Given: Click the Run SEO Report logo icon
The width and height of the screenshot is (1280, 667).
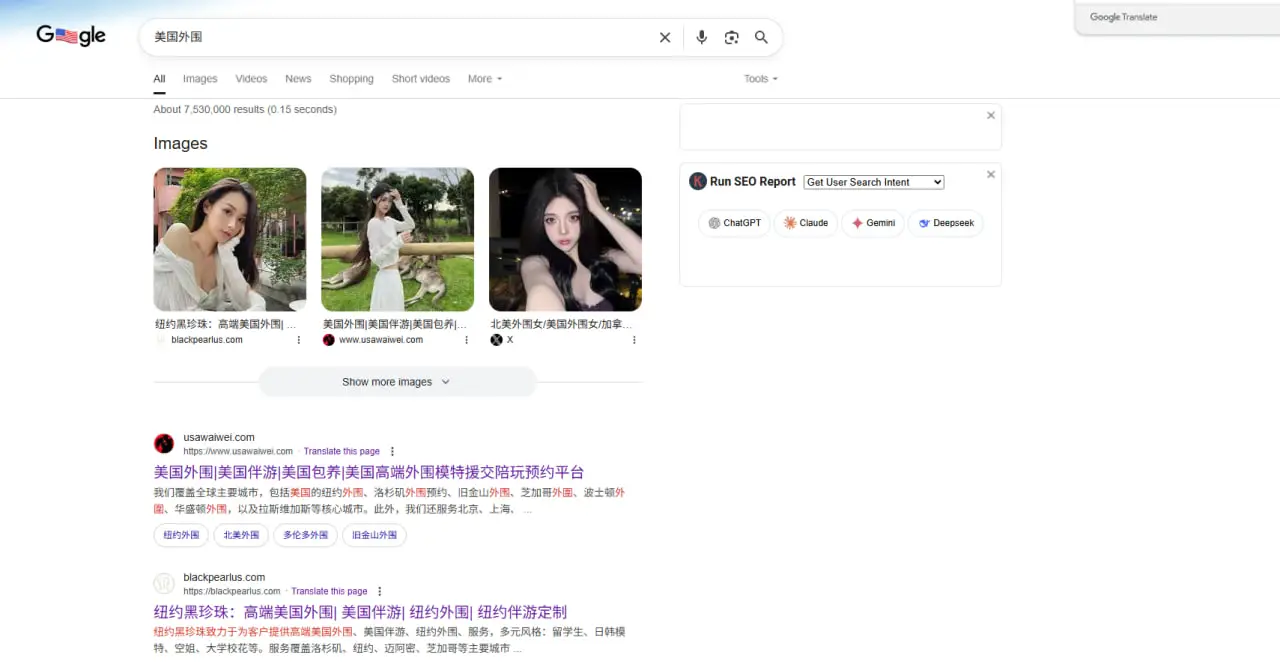Looking at the screenshot, I should click(x=698, y=181).
